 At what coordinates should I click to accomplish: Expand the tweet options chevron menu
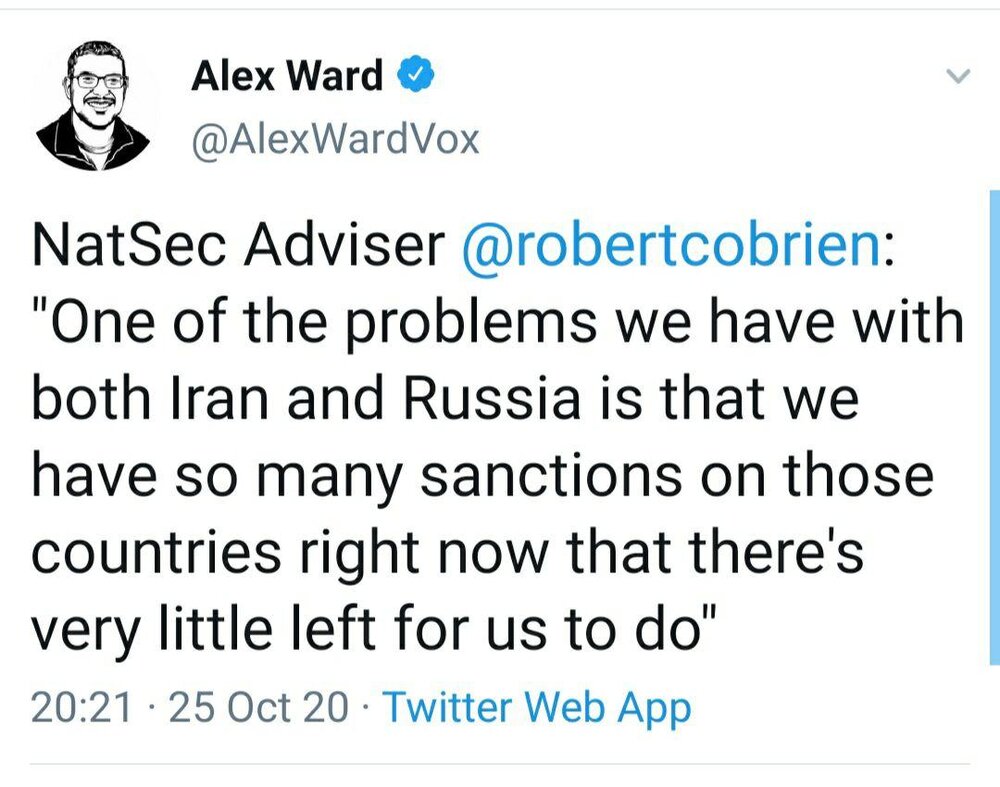957,77
